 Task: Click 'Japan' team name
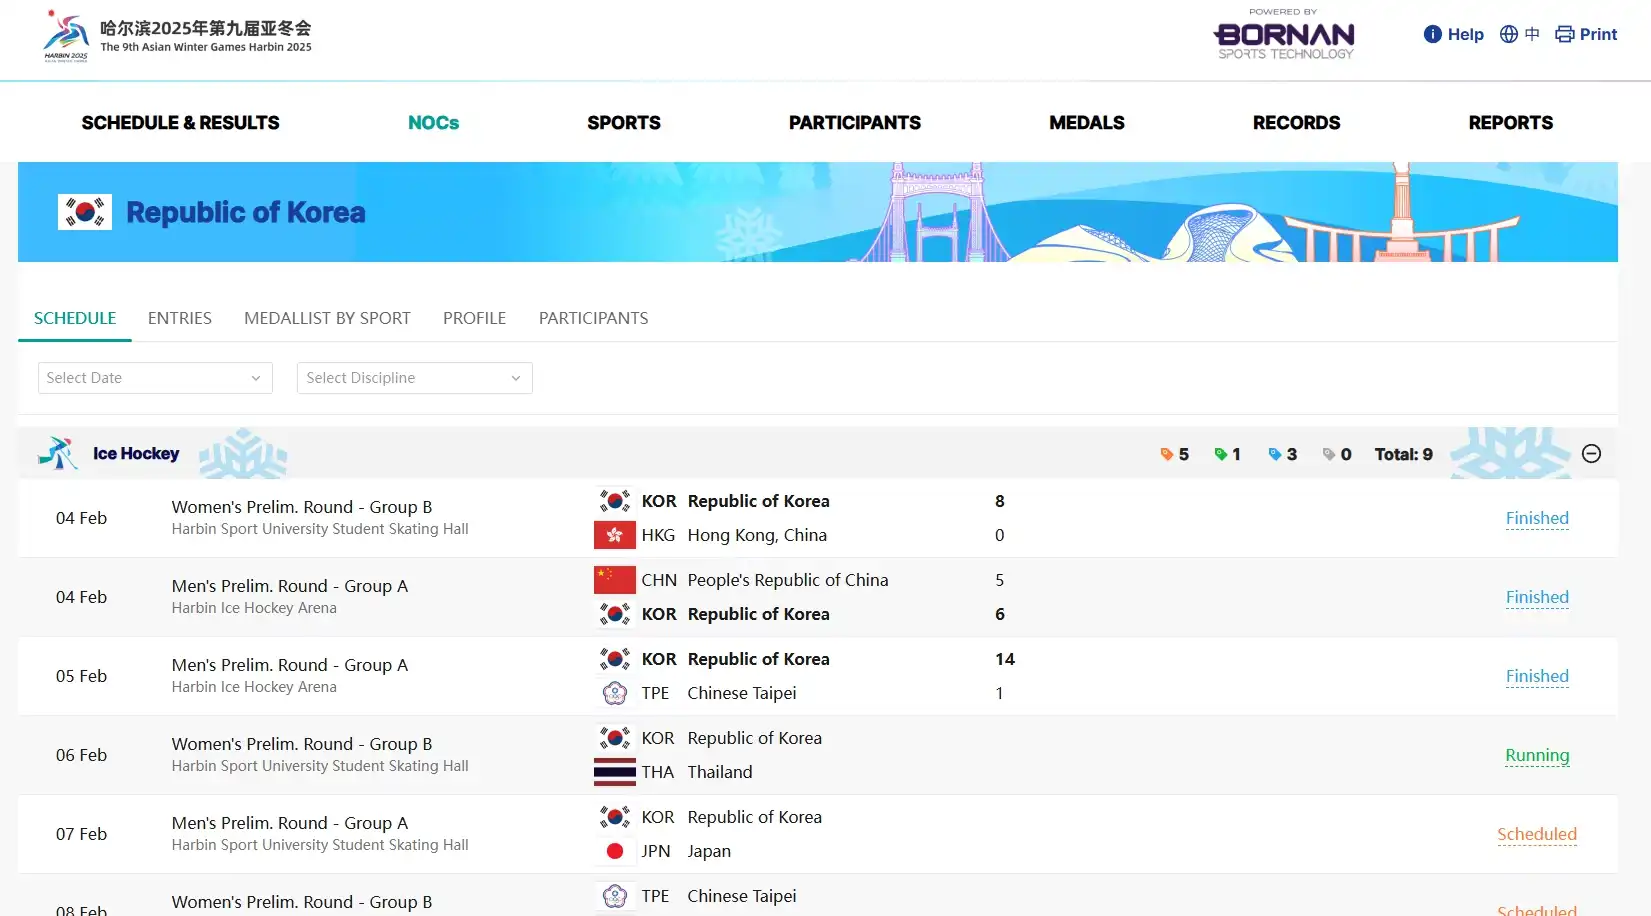click(709, 851)
